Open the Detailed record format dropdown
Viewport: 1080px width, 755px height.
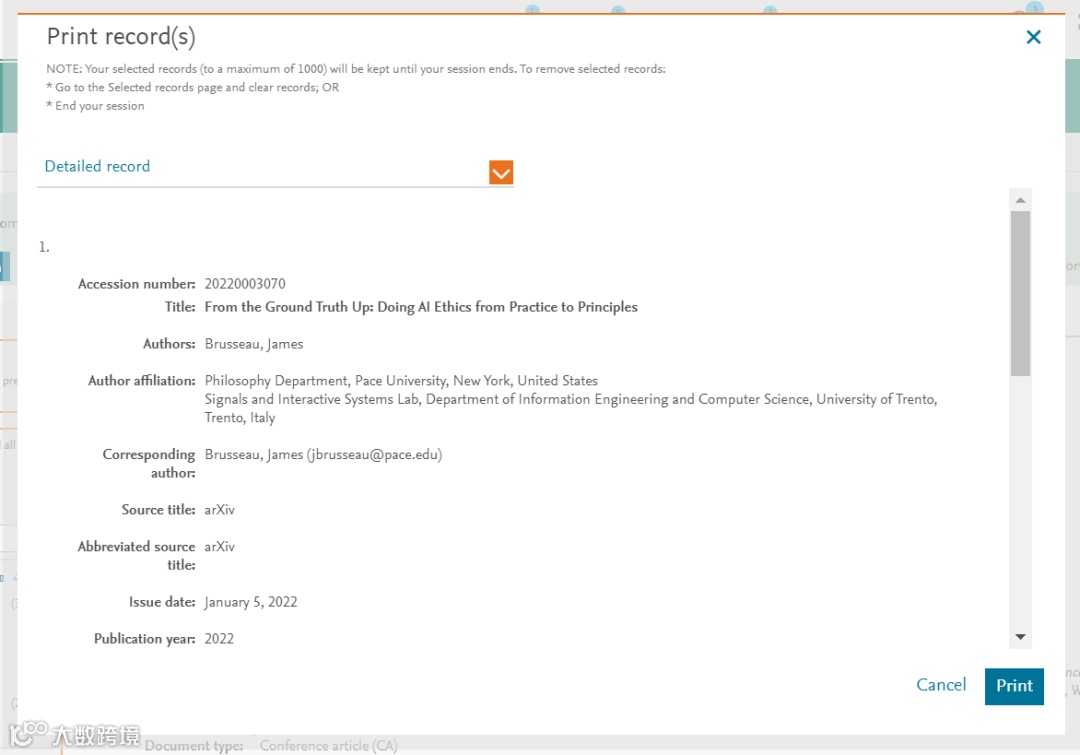tap(501, 172)
